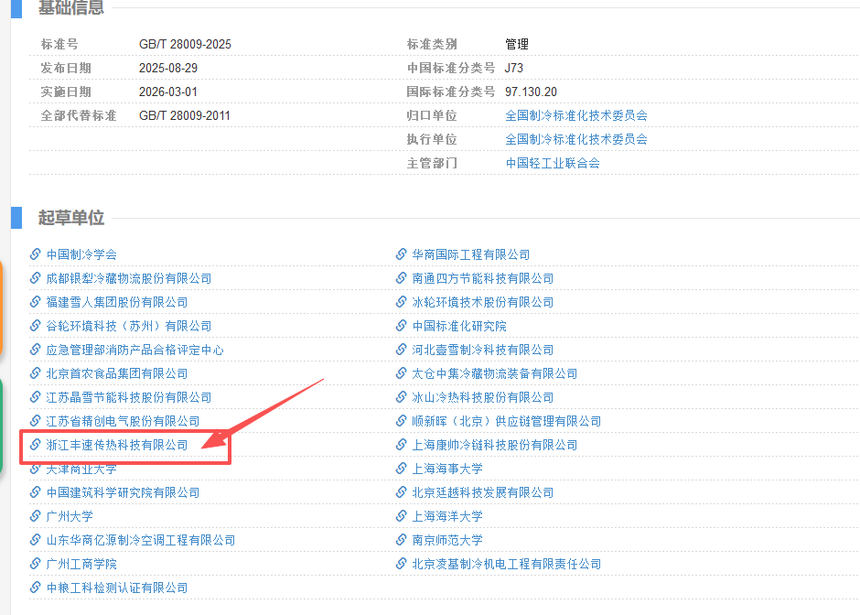The width and height of the screenshot is (860, 615).
Task: Click link icon beside 南通四方节能科技有限公司
Action: (x=401, y=278)
